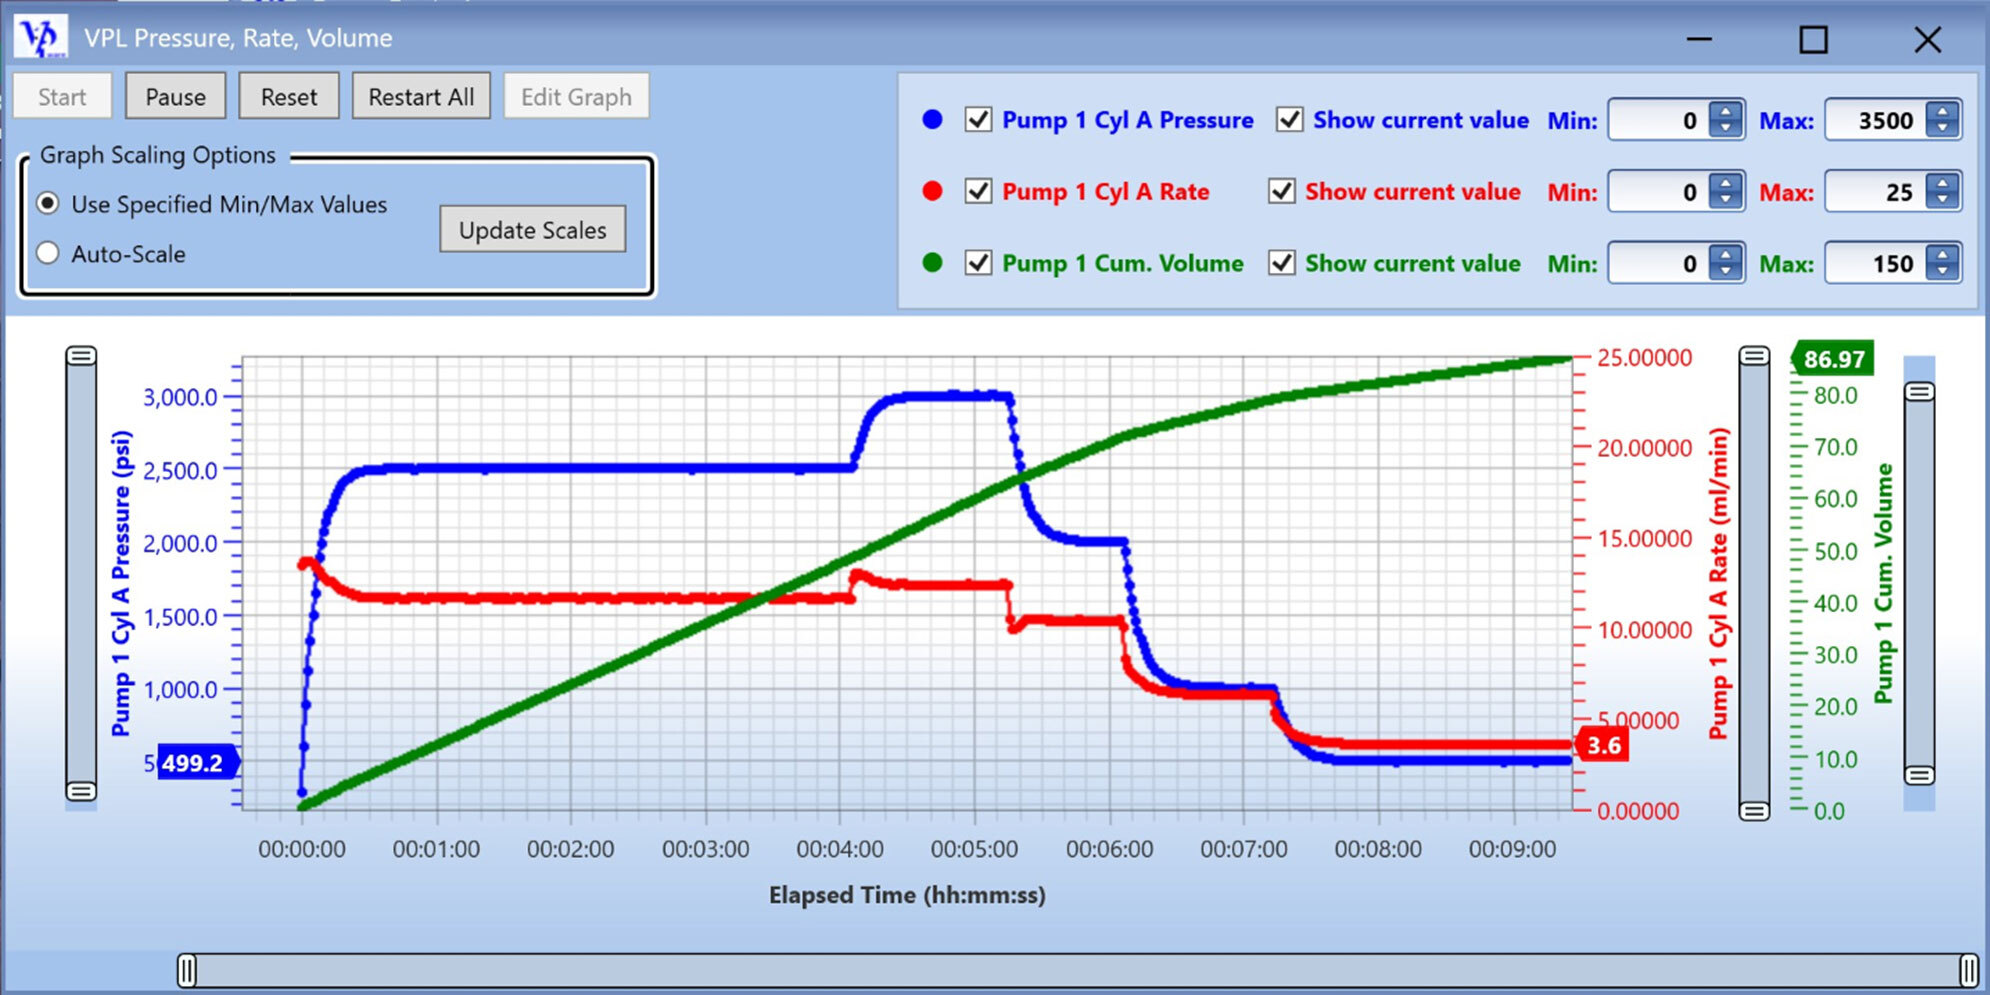Toggle Show current value for Rate
1990x995 pixels.
coord(1282,191)
